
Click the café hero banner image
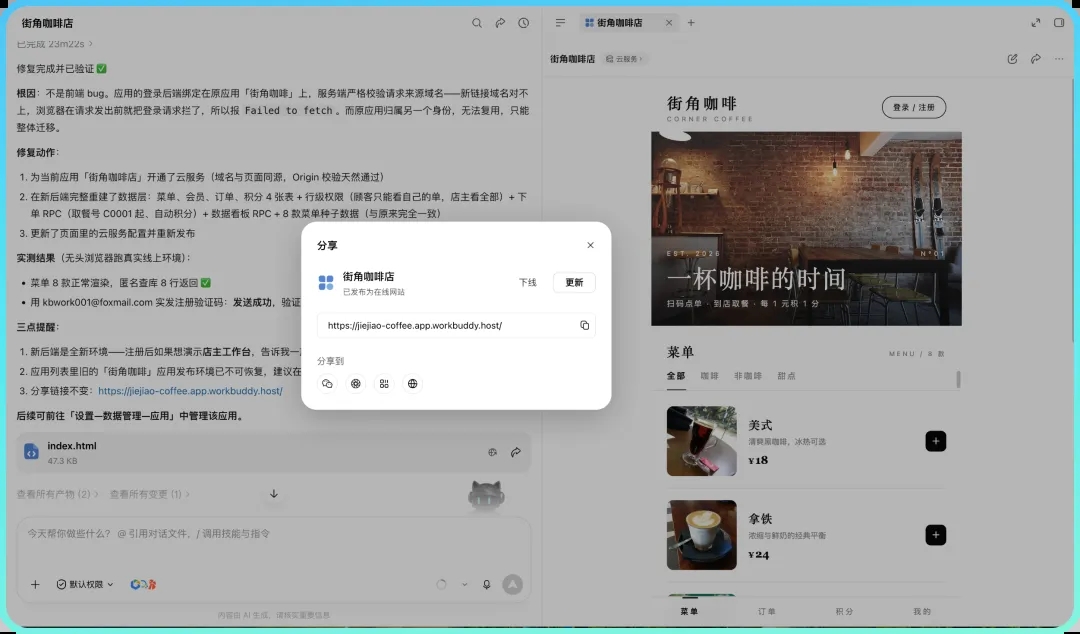pos(806,228)
